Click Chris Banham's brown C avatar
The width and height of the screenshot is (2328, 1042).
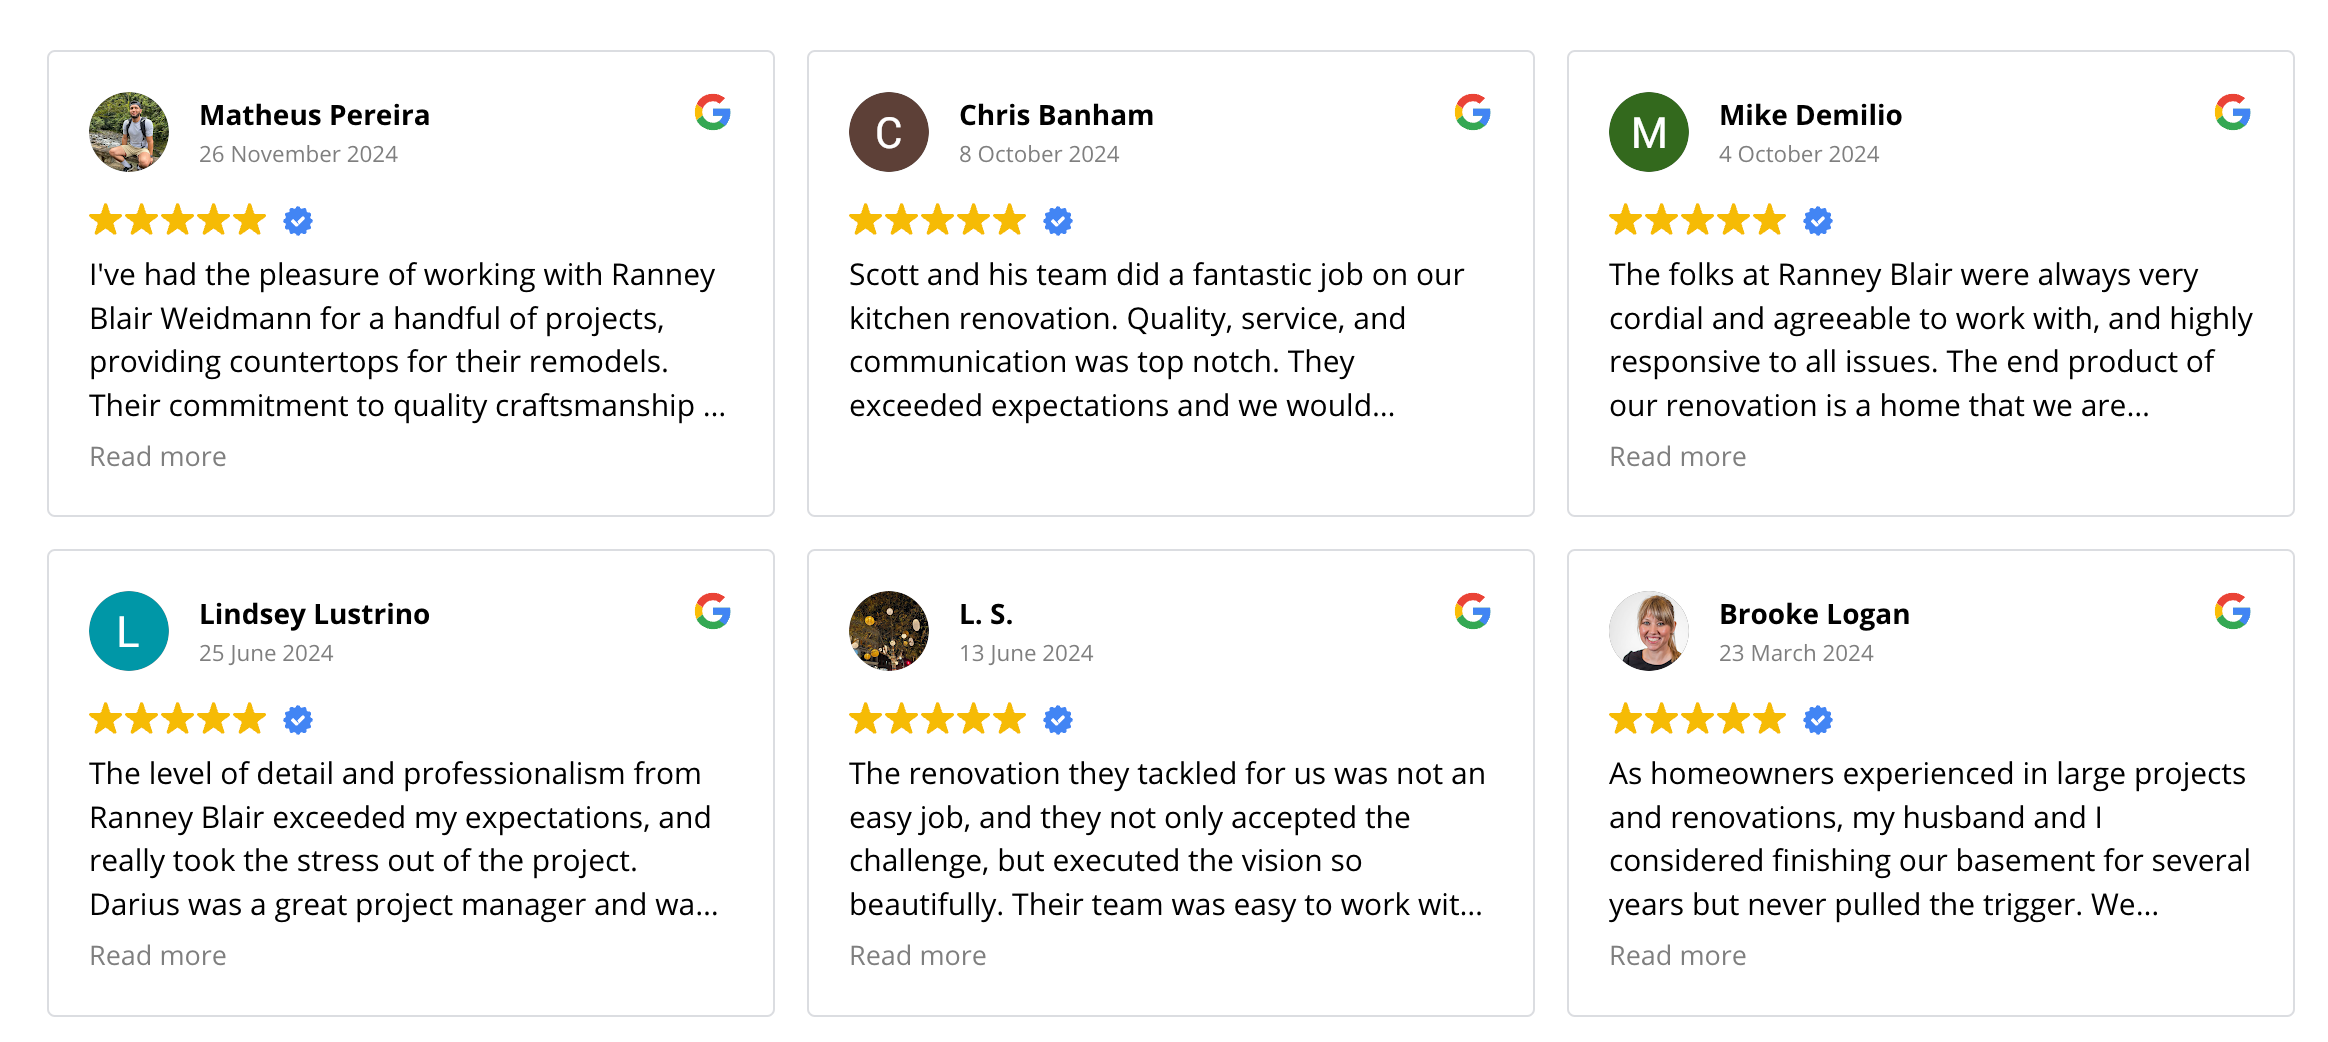coord(888,132)
